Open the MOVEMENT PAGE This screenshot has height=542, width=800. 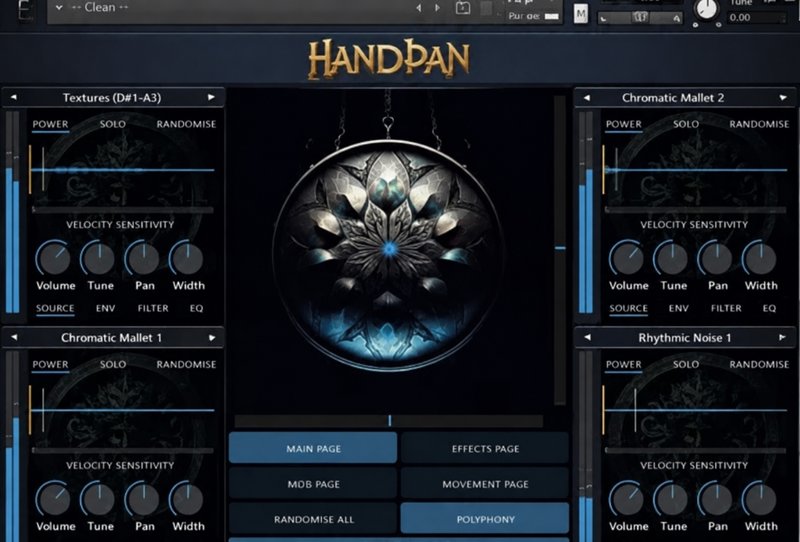click(485, 484)
